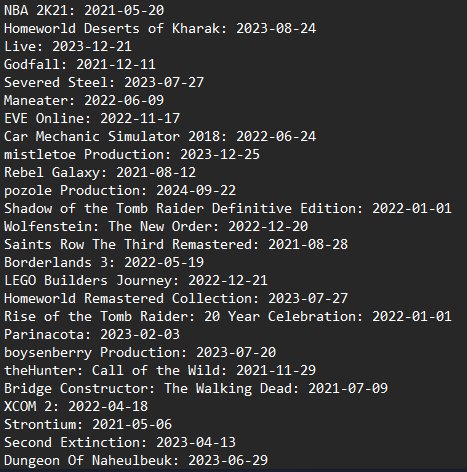This screenshot has width=467, height=472.
Task: Click the Dungeon Of Naheulbeuk line
Action: [136, 460]
